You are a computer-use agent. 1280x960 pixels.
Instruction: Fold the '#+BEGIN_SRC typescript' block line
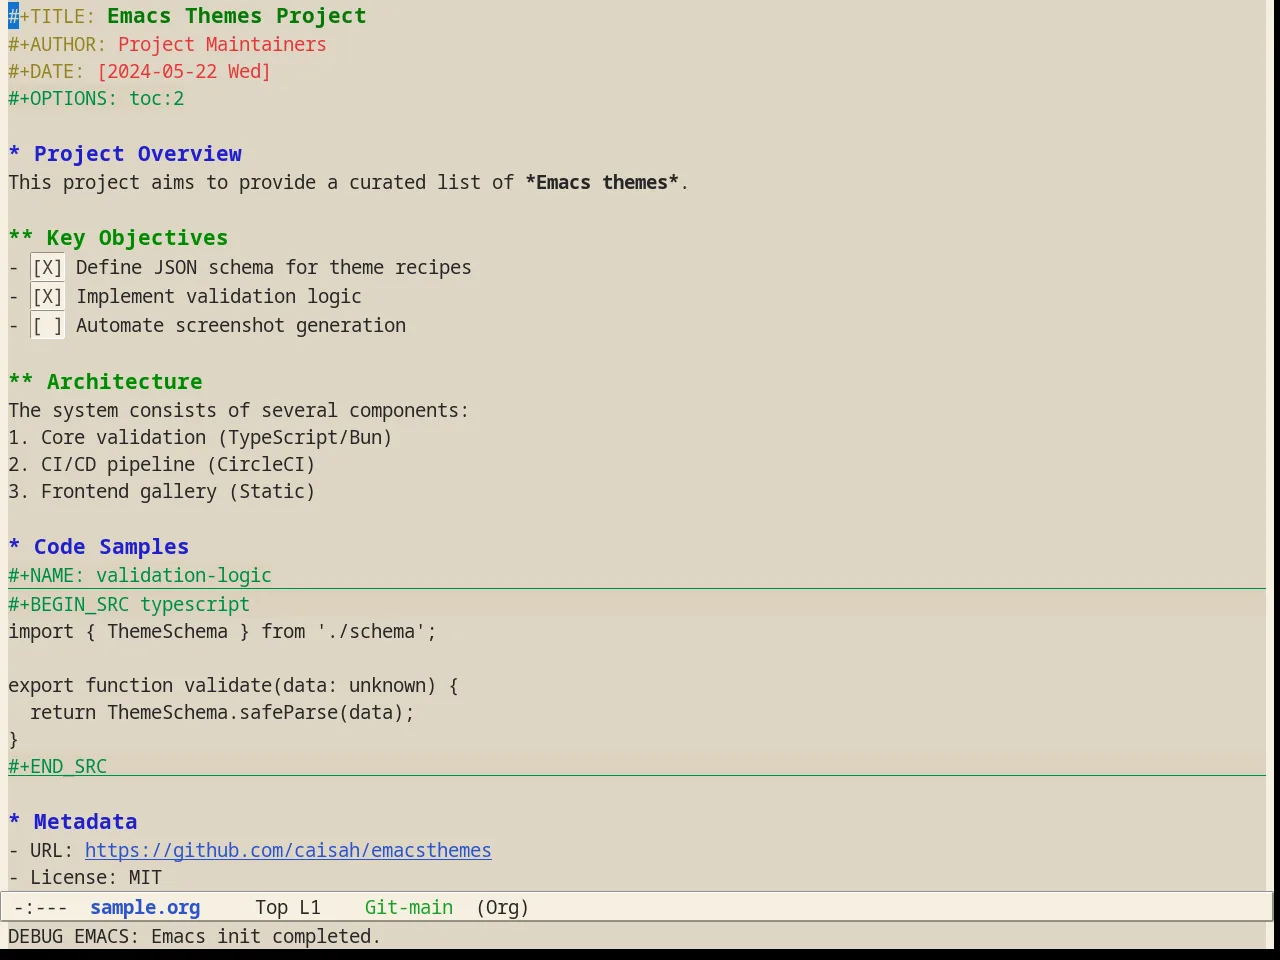coord(129,604)
